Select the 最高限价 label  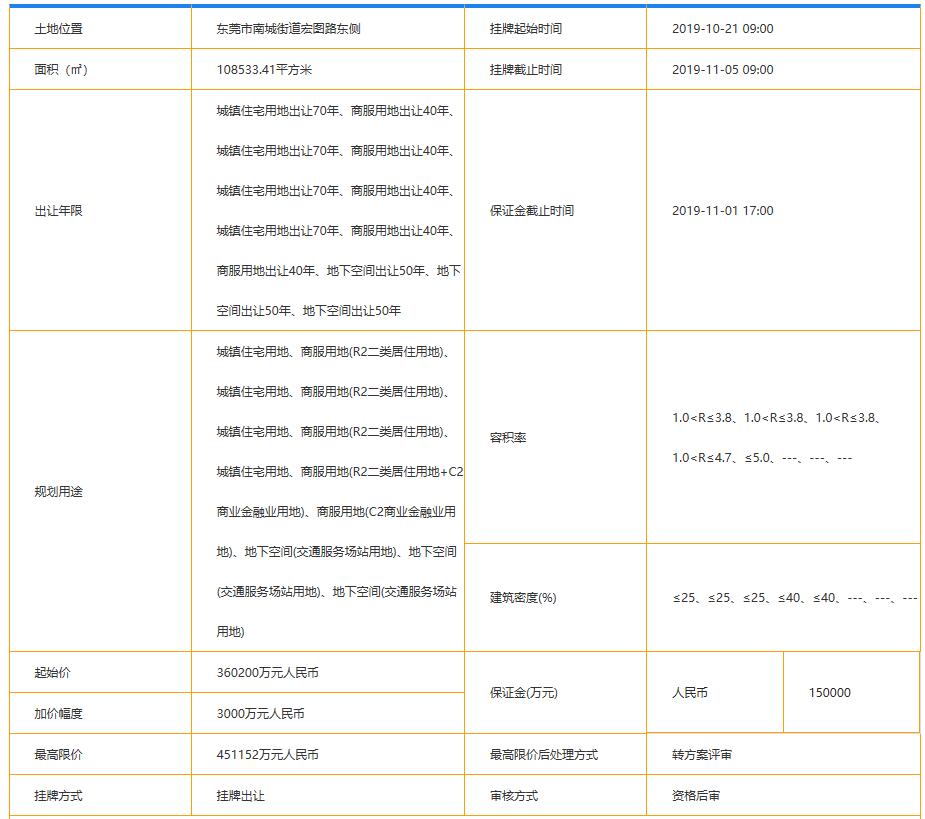(x=58, y=754)
